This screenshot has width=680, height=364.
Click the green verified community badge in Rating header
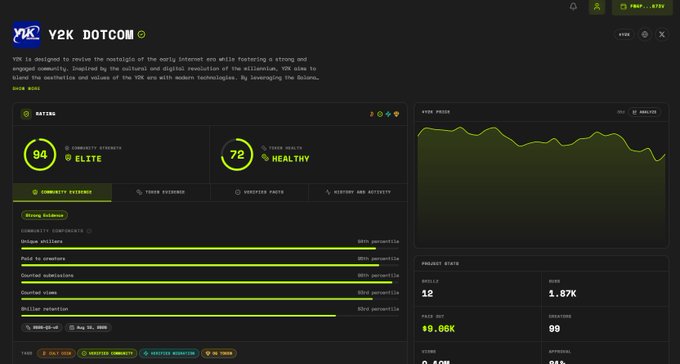[x=380, y=114]
